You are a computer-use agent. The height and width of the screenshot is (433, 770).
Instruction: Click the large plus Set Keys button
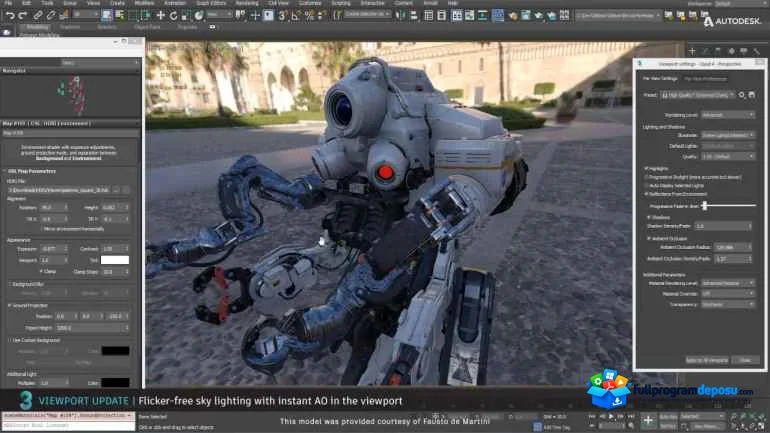[x=648, y=420]
